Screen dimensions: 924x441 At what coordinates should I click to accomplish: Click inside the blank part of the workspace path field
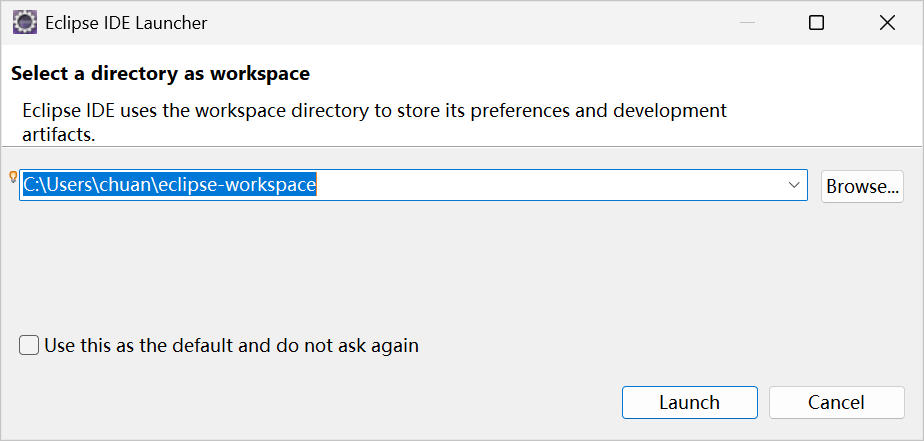[x=548, y=185]
